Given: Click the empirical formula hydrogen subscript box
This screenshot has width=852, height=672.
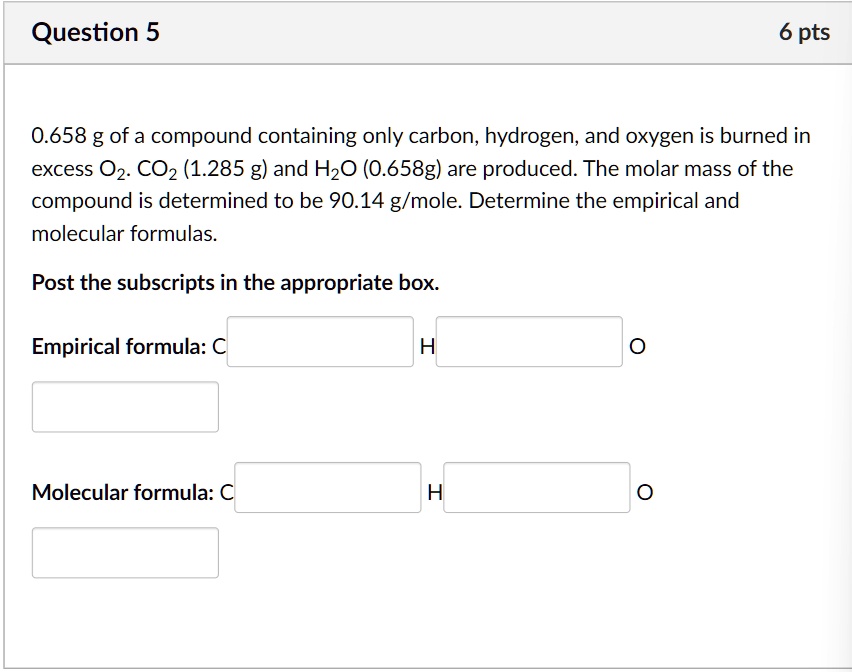Looking at the screenshot, I should [528, 341].
